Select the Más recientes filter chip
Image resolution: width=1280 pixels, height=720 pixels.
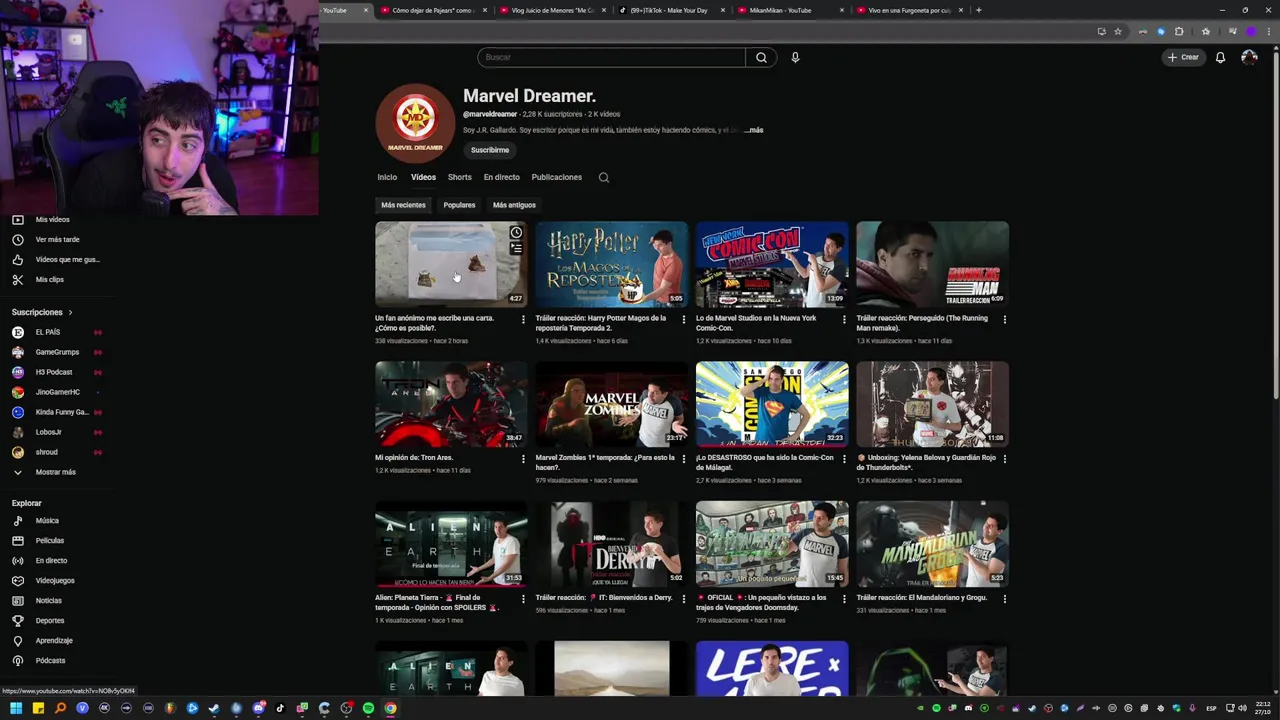[403, 205]
